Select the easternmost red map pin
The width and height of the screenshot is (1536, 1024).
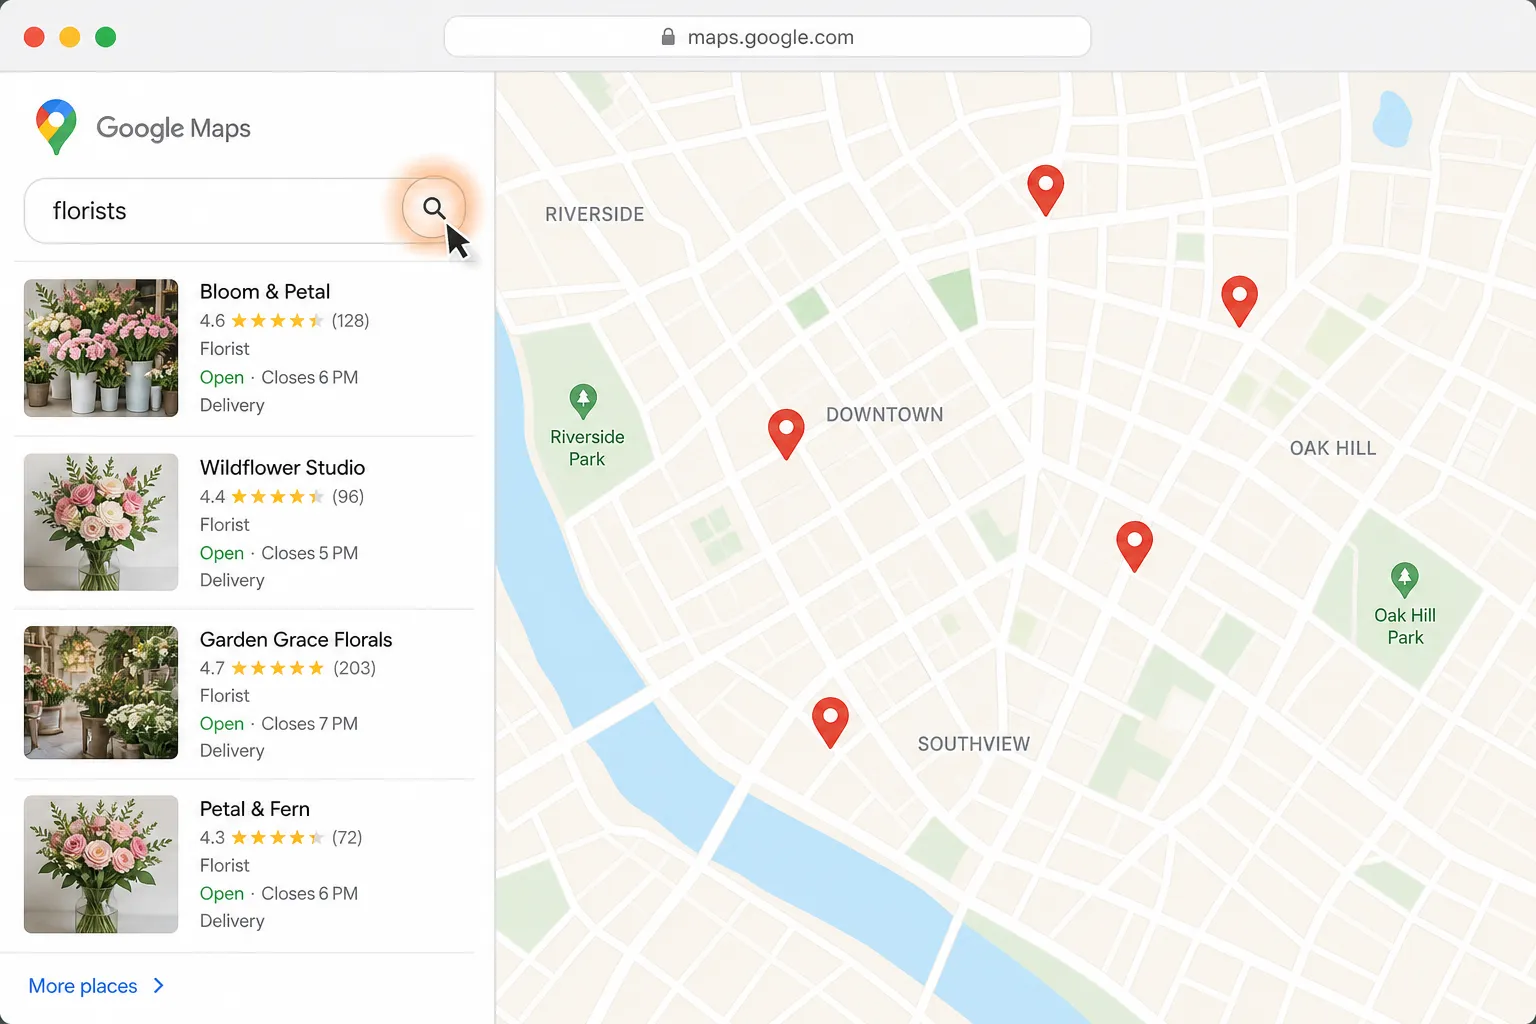coord(1240,301)
